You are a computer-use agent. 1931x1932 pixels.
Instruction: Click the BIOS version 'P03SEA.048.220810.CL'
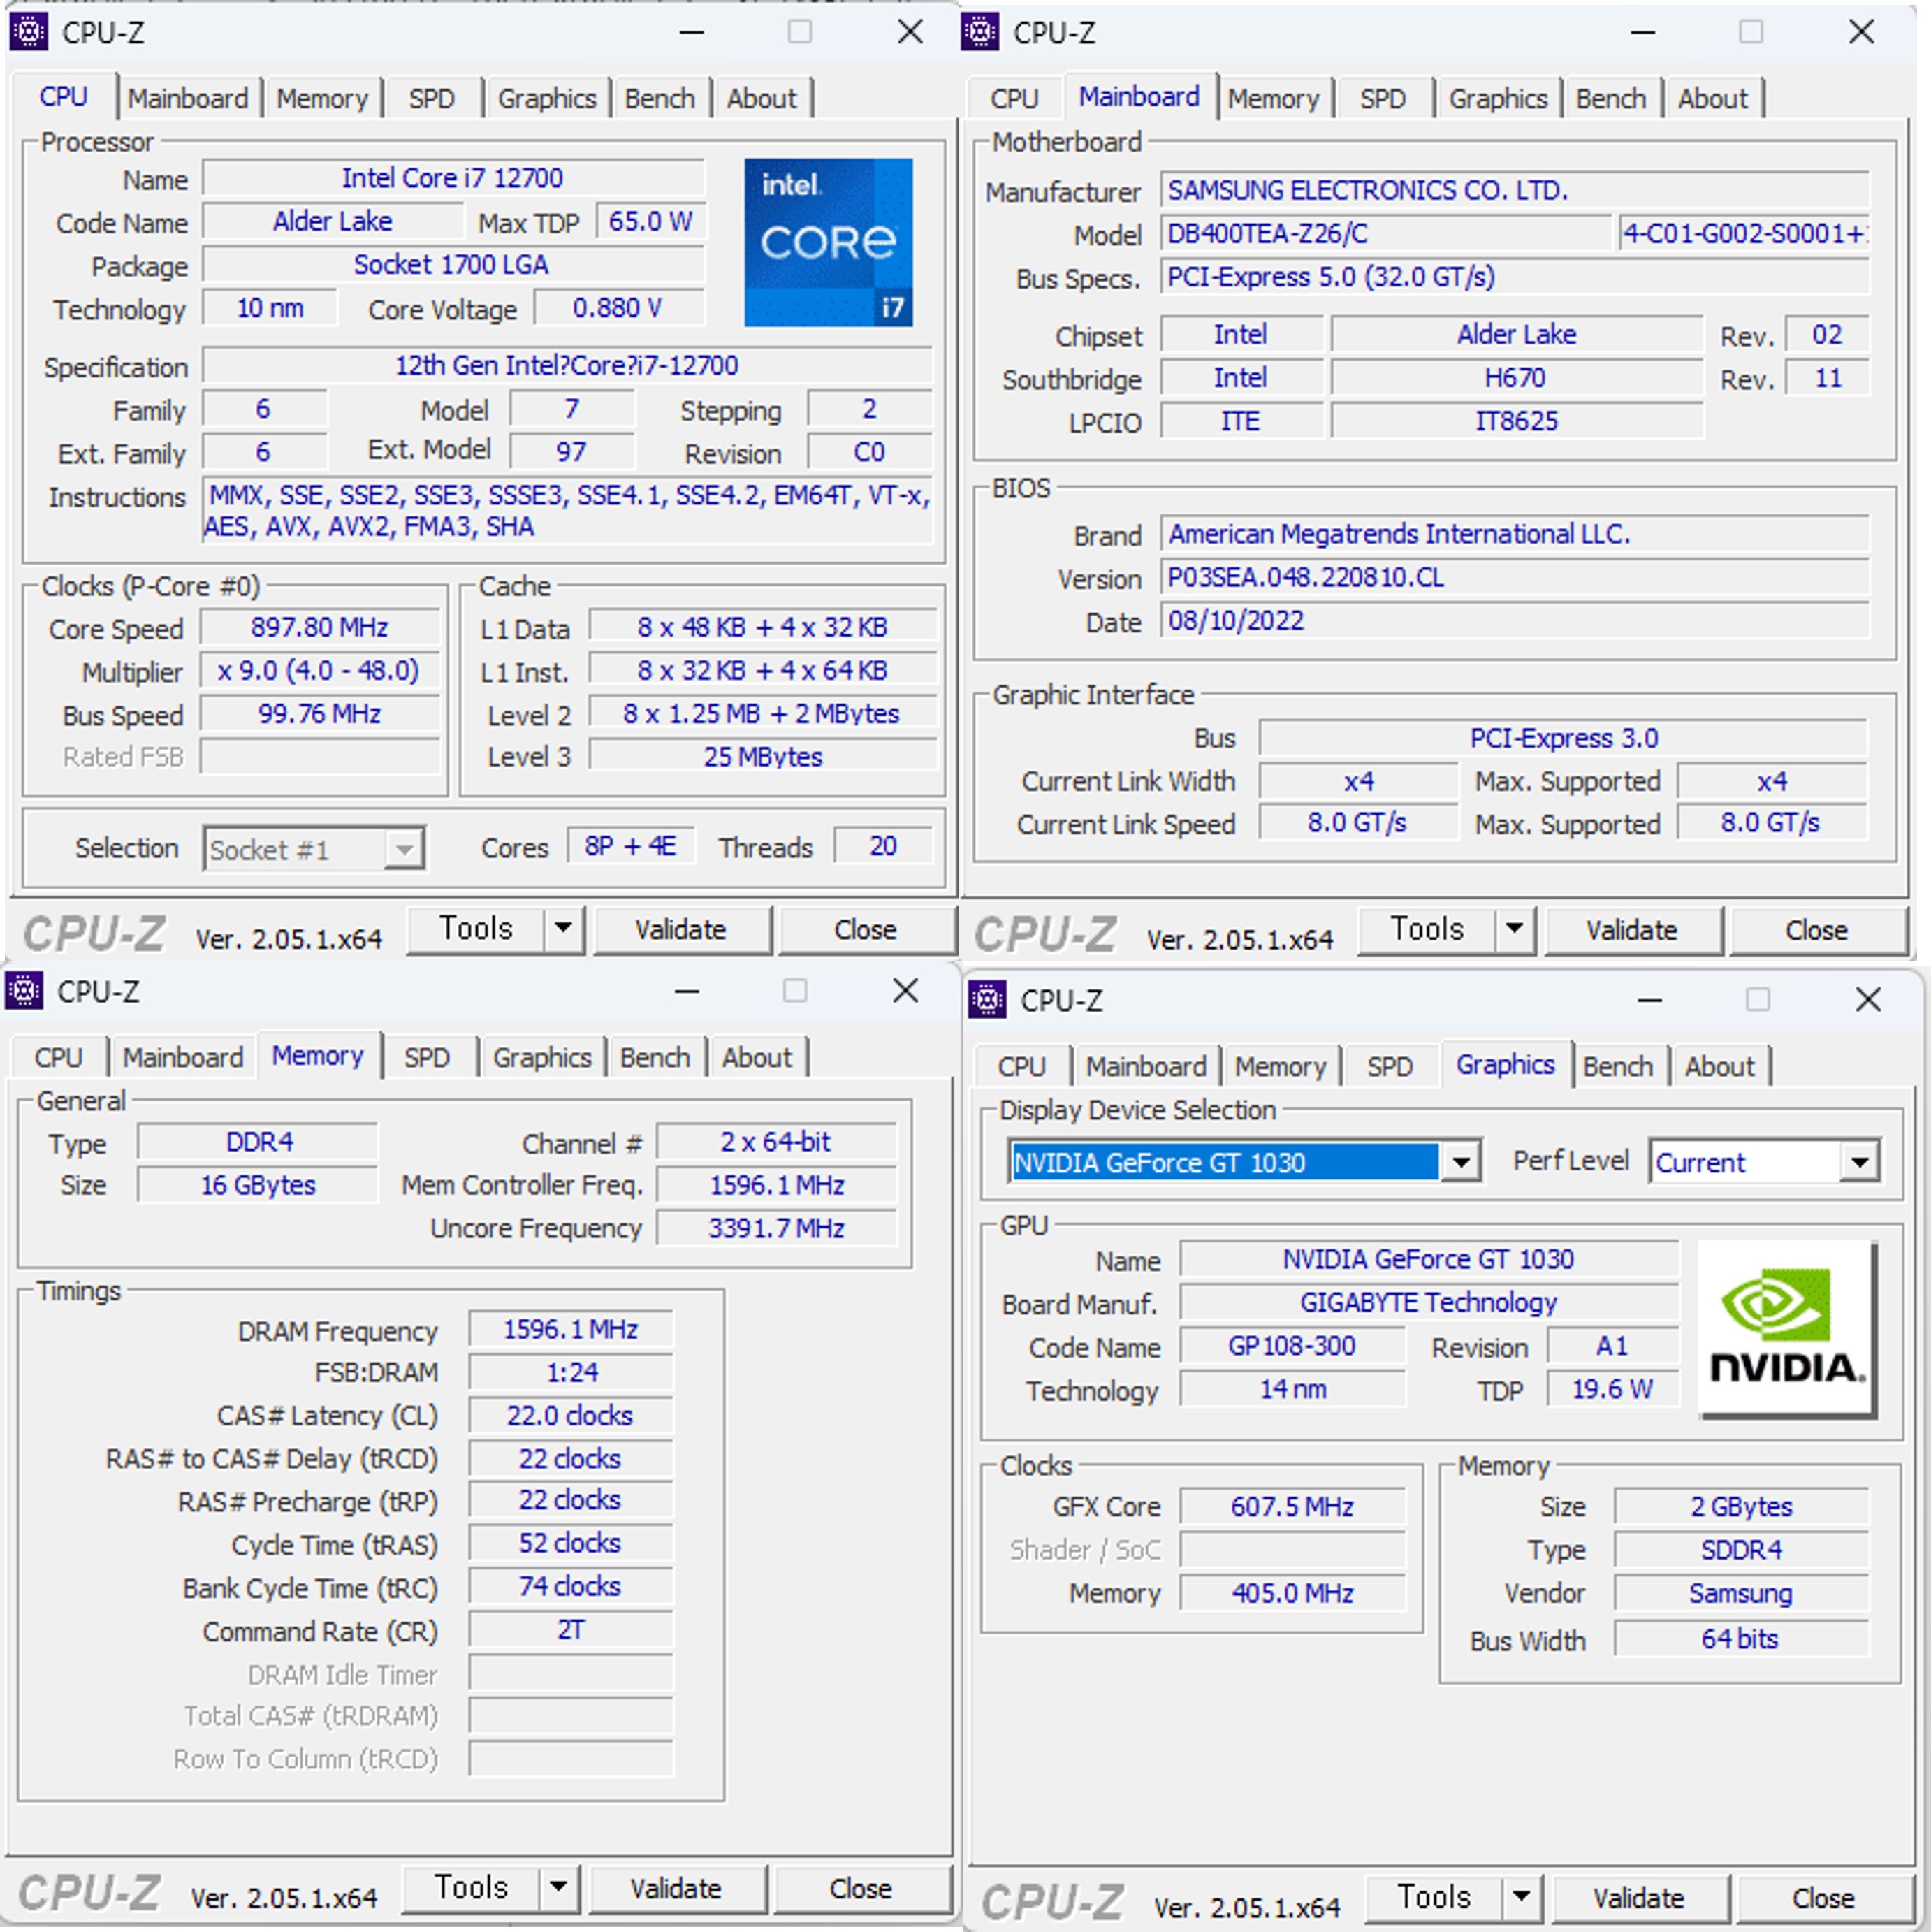1514,577
